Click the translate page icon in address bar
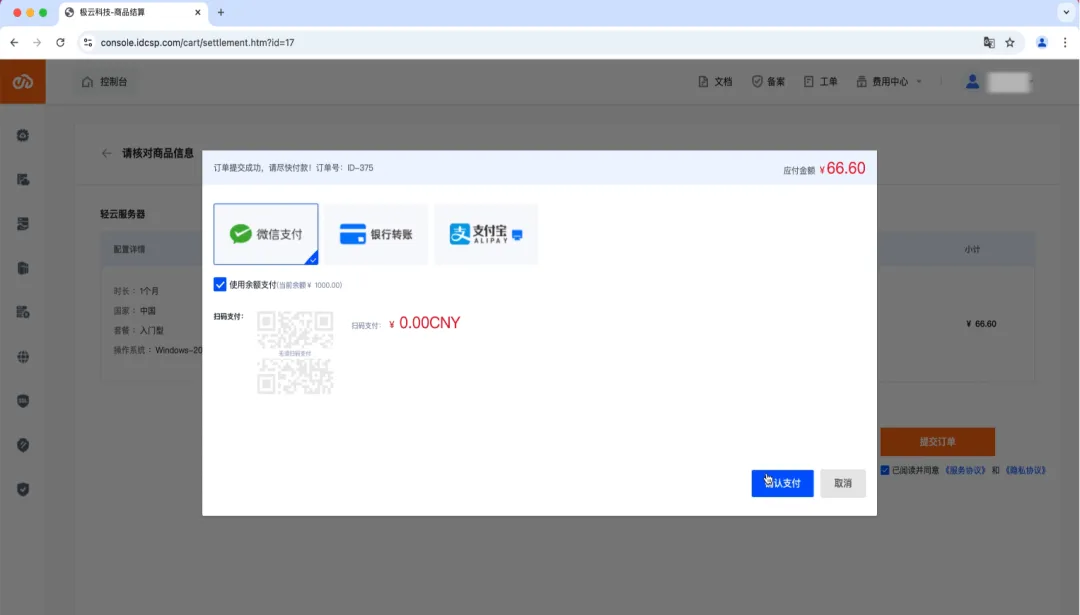The width and height of the screenshot is (1080, 615). click(x=989, y=43)
